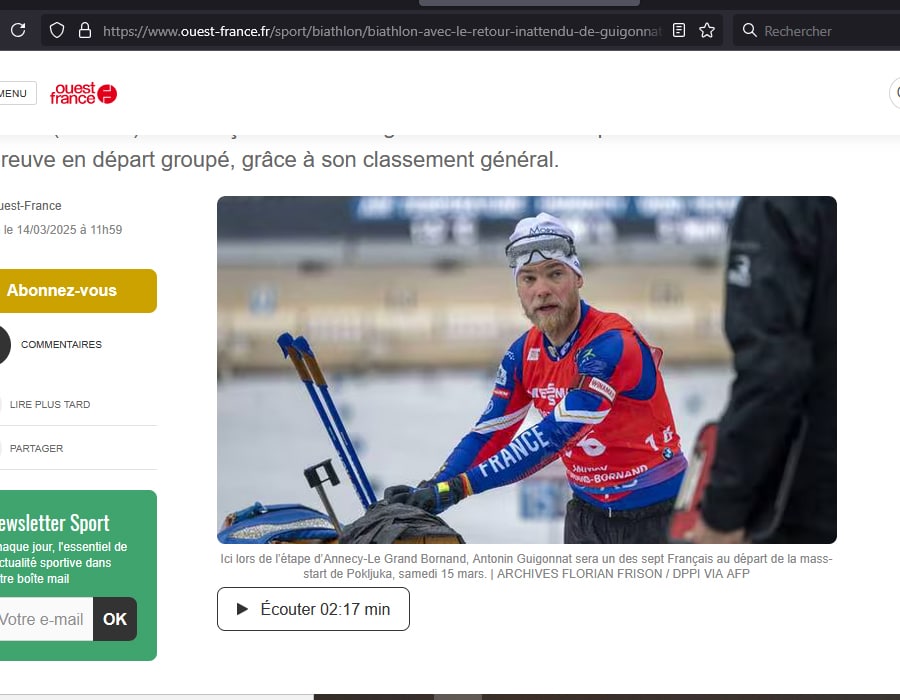Viewport: 900px width, 700px height.
Task: Open the tracking protection shield panel
Action: pos(56,30)
